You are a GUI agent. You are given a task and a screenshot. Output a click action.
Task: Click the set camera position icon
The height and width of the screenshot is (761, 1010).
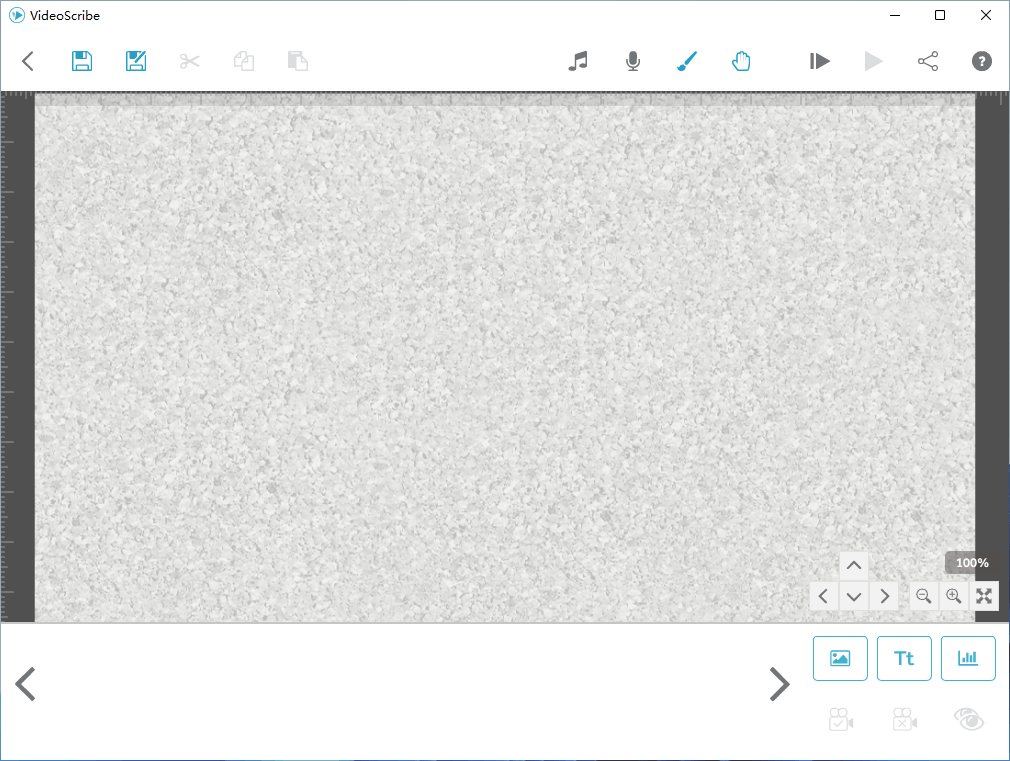(x=840, y=719)
